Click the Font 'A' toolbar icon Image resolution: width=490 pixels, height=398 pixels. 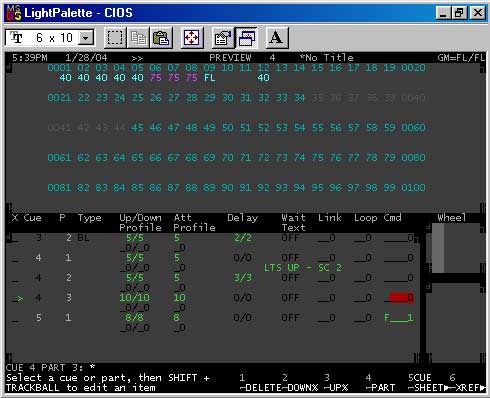[276, 38]
